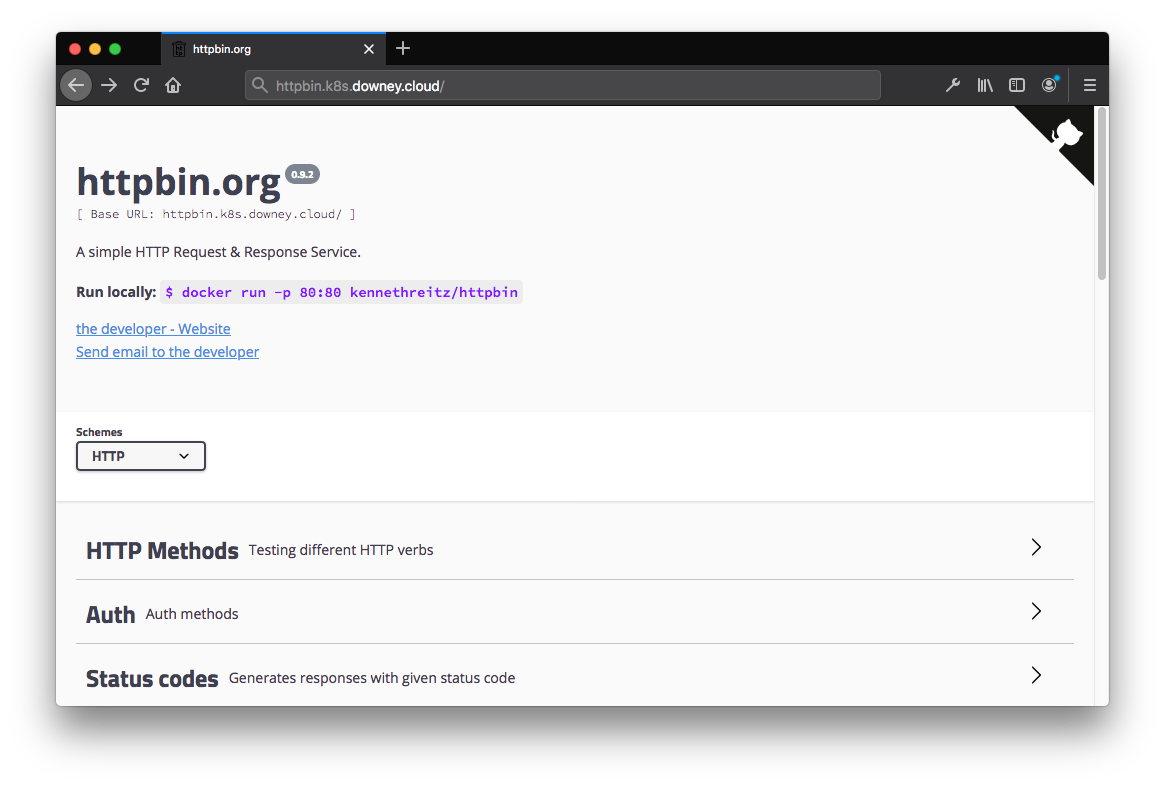Focus the address bar URL field
Image resolution: width=1165 pixels, height=786 pixels.
coord(562,85)
